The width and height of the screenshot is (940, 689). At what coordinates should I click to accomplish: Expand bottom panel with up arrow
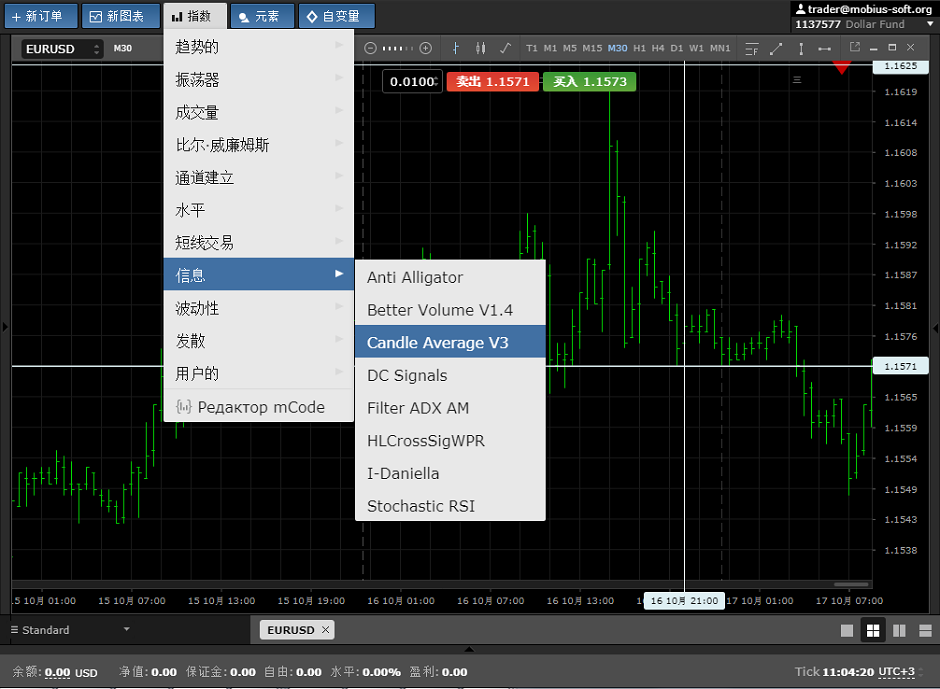[469, 649]
